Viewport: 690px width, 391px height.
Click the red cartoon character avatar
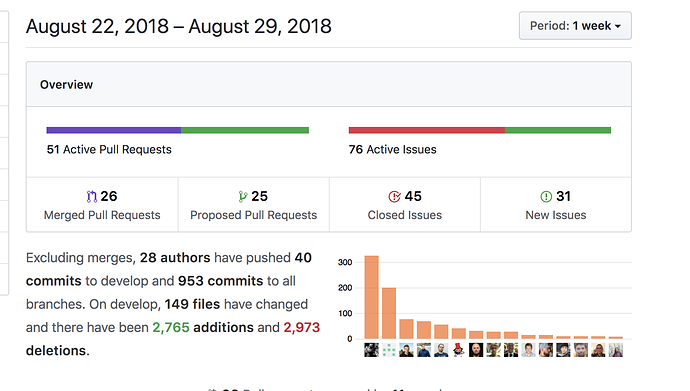pos(459,350)
